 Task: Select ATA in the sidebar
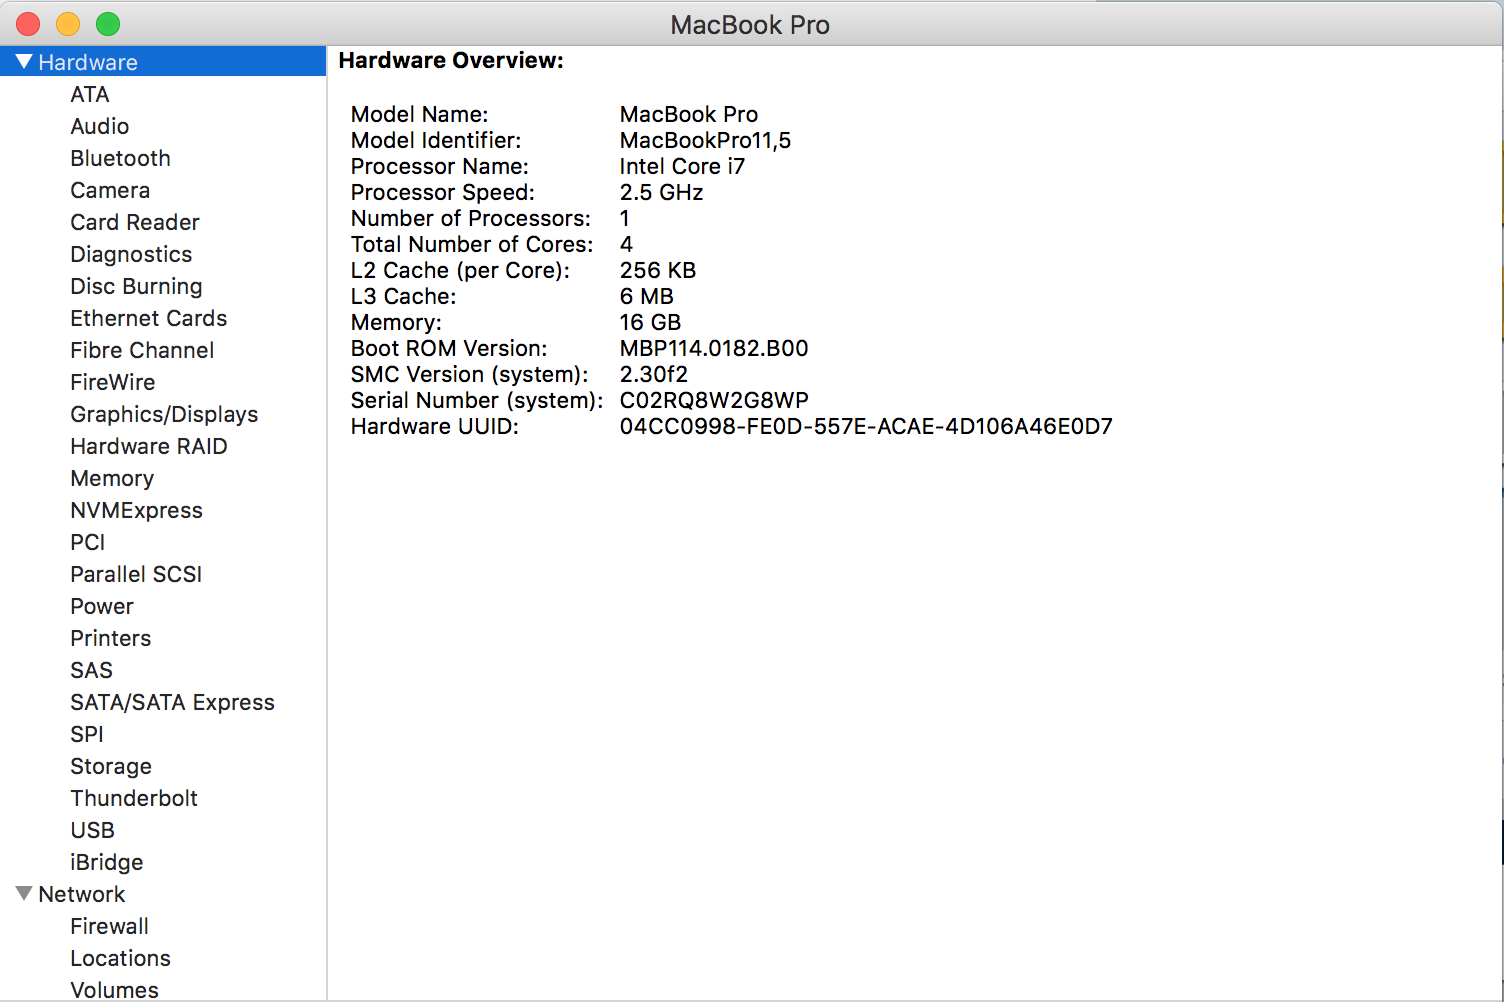coord(90,94)
